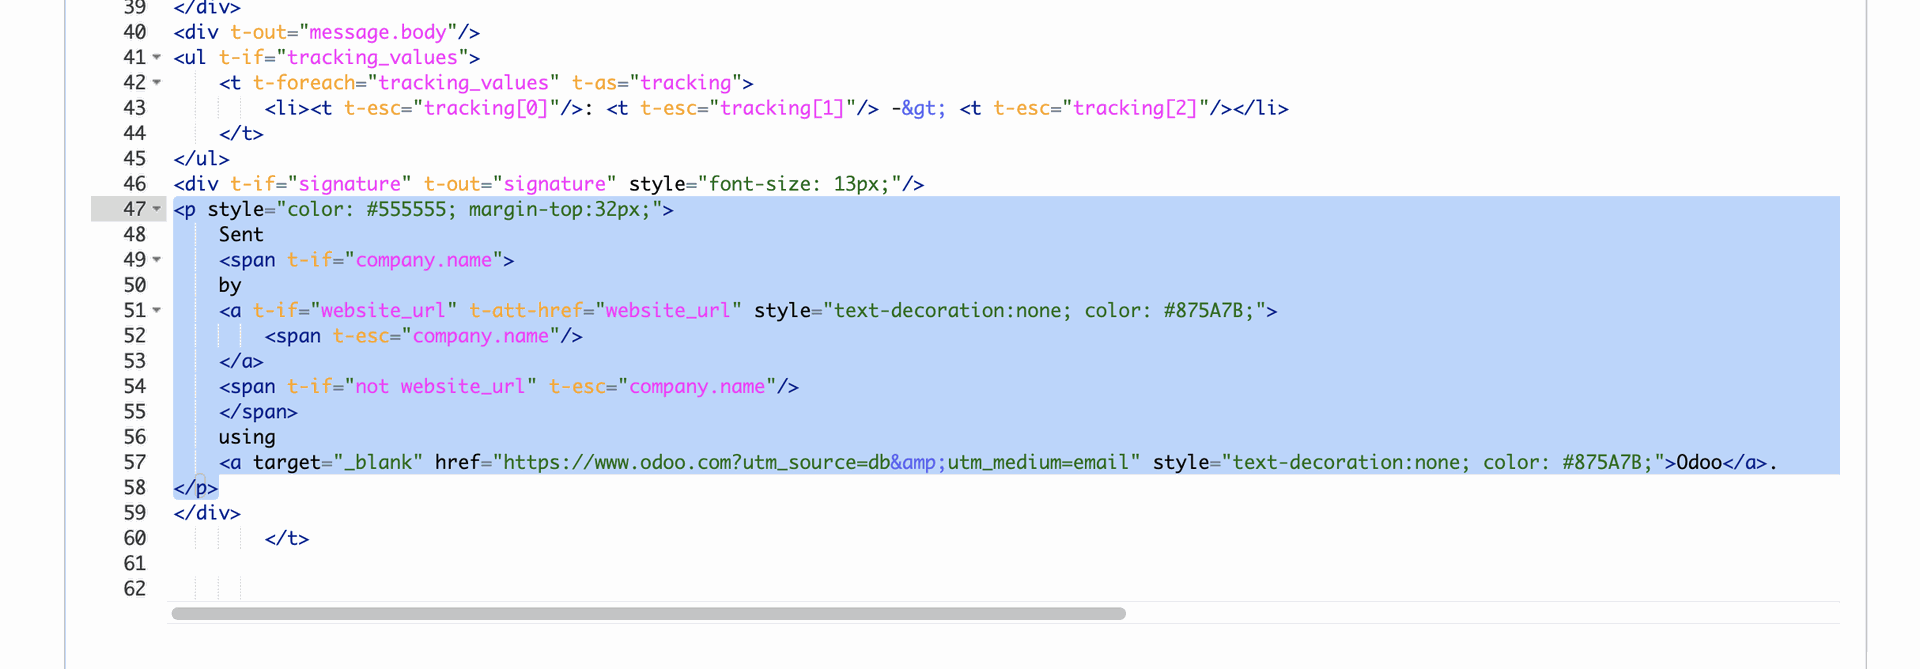The width and height of the screenshot is (1920, 669).
Task: Click the "Odoo" link text on line 57
Action: pos(1699,462)
